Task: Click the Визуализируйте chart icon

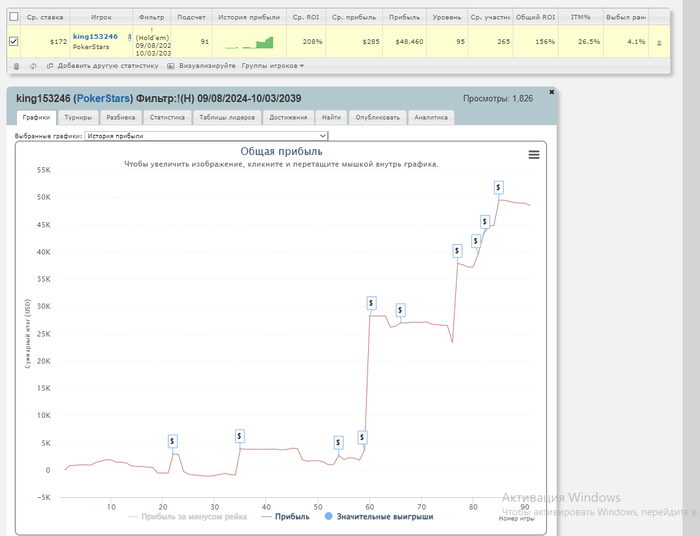Action: coord(171,66)
